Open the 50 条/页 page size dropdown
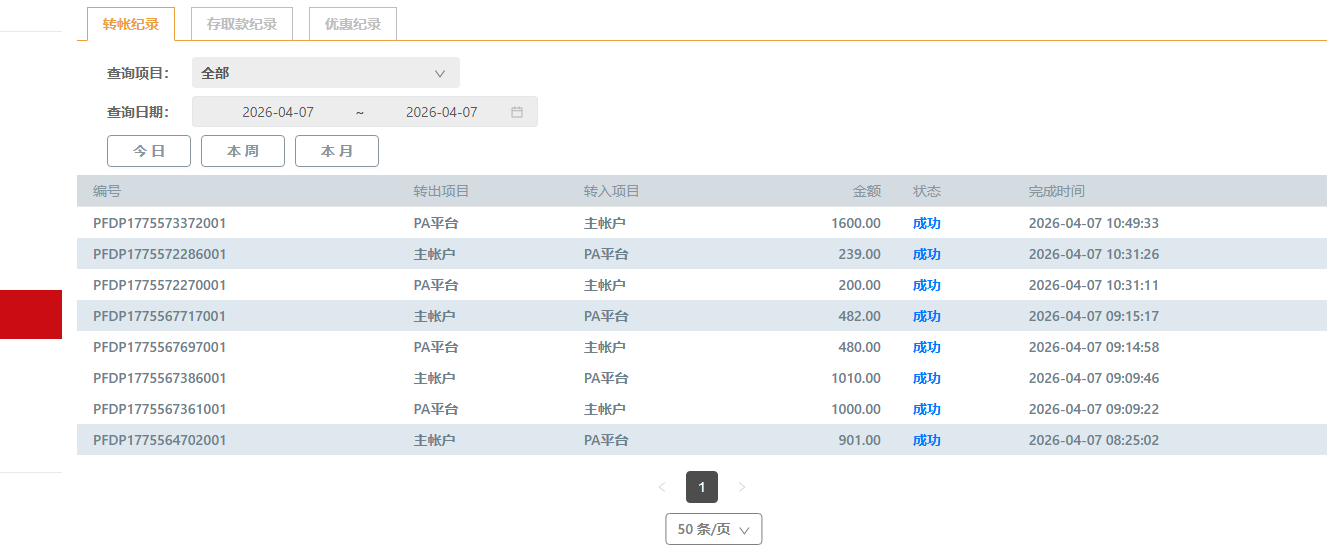Screen dimensions: 1331x559 click(x=713, y=529)
